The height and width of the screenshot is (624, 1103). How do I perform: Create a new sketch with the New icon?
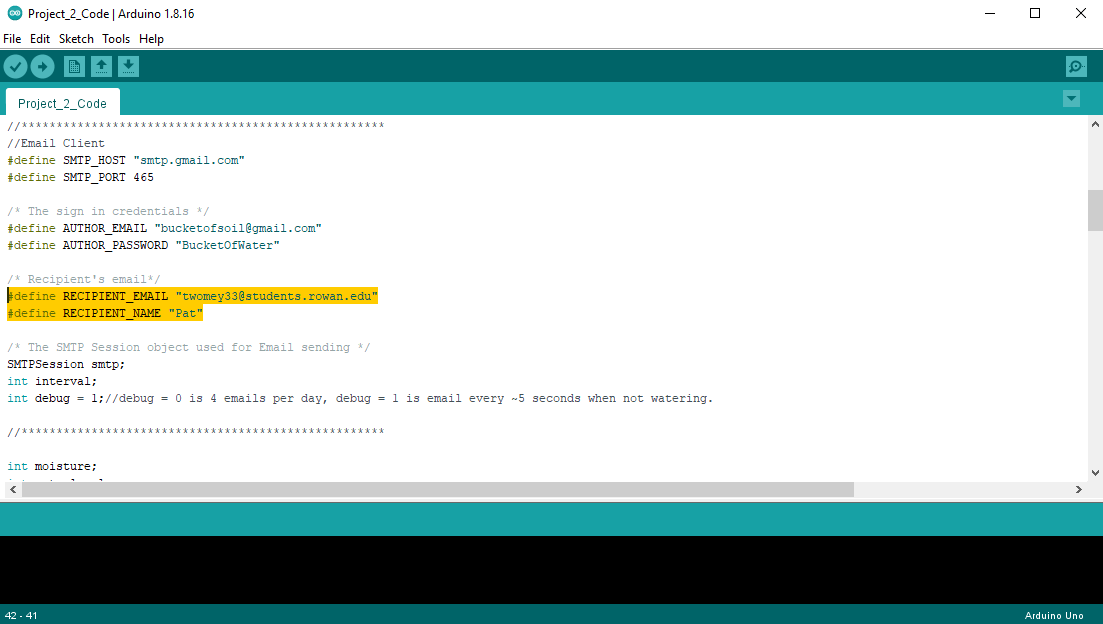coord(74,66)
